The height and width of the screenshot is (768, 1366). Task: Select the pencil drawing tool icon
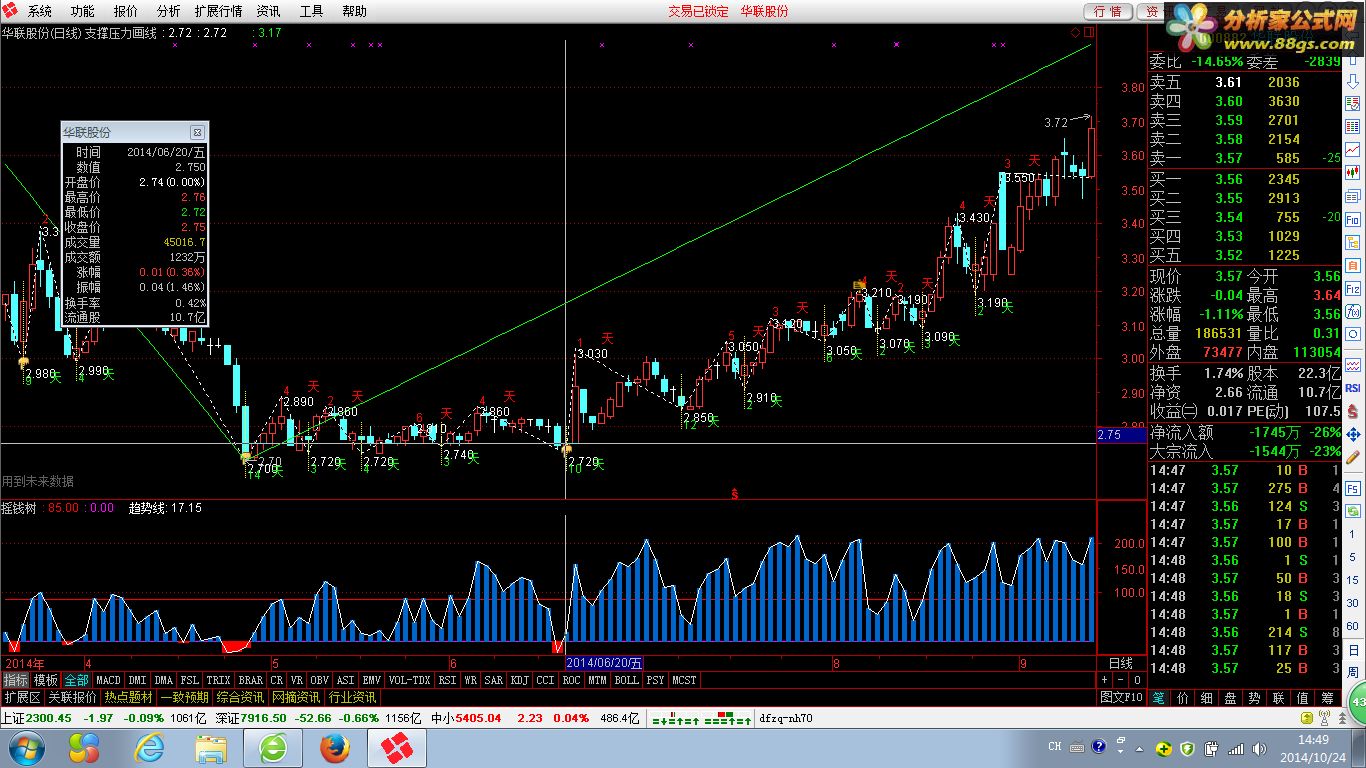[x=1352, y=456]
